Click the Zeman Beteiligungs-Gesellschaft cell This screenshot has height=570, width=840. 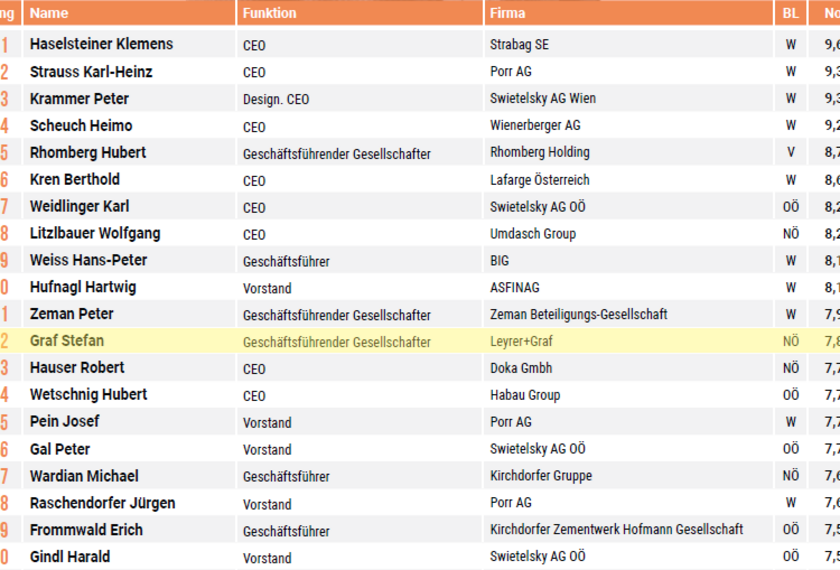click(x=628, y=314)
